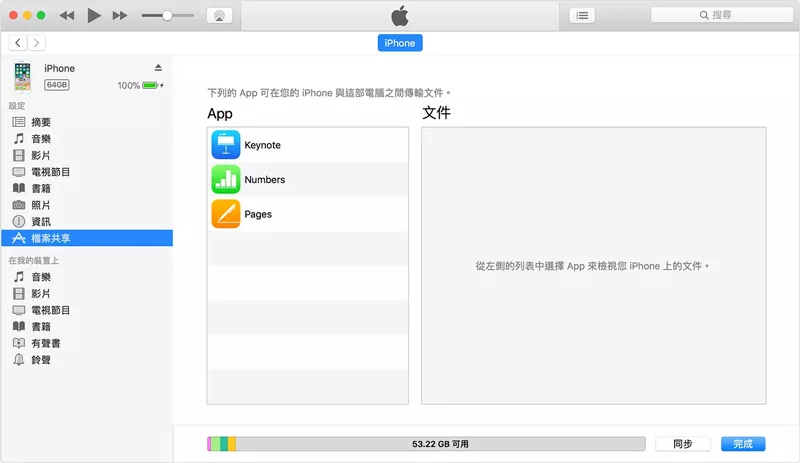Go back with the left chevron

(19, 43)
